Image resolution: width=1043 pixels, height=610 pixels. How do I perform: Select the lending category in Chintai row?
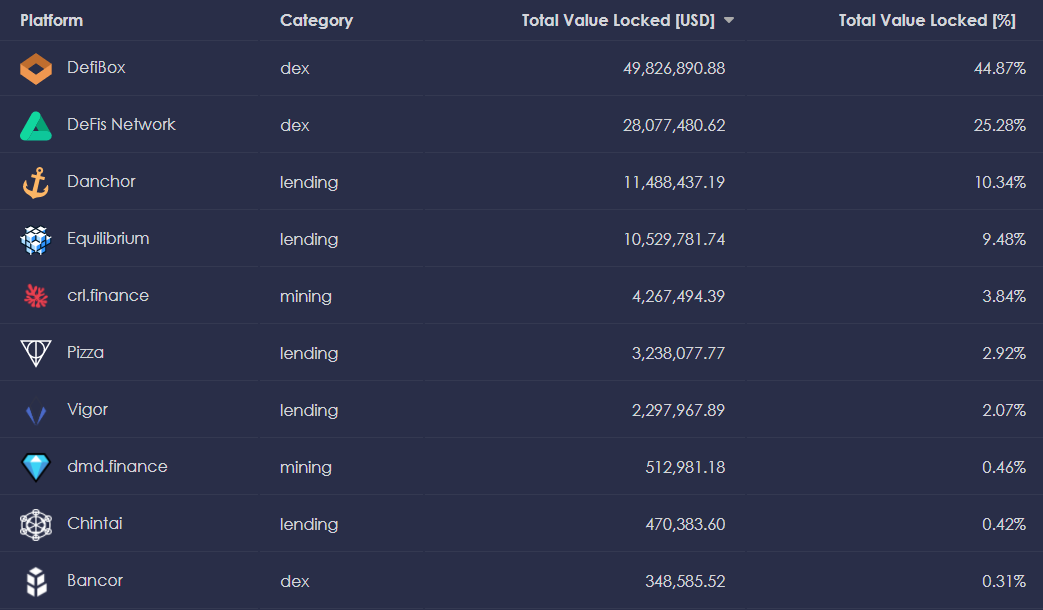point(309,525)
